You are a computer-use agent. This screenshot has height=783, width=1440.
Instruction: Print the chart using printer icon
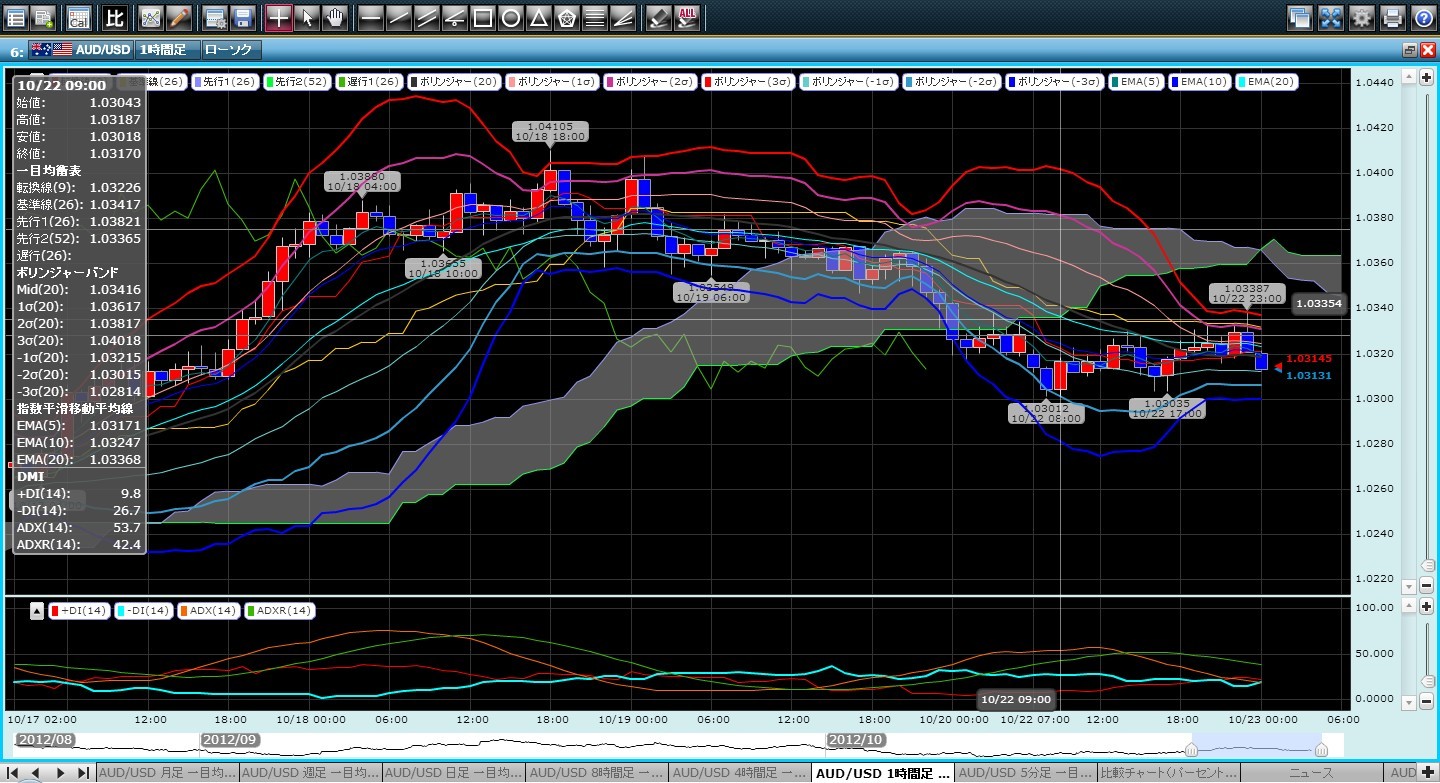point(1392,17)
